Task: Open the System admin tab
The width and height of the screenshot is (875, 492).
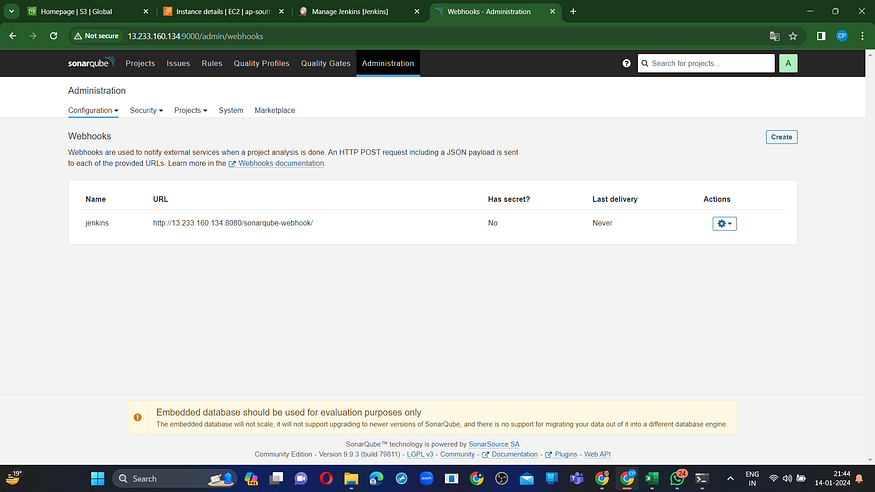Action: coord(230,110)
